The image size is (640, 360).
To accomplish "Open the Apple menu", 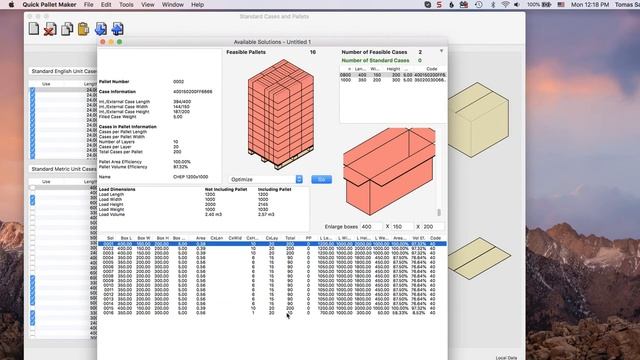I will coord(11,4).
